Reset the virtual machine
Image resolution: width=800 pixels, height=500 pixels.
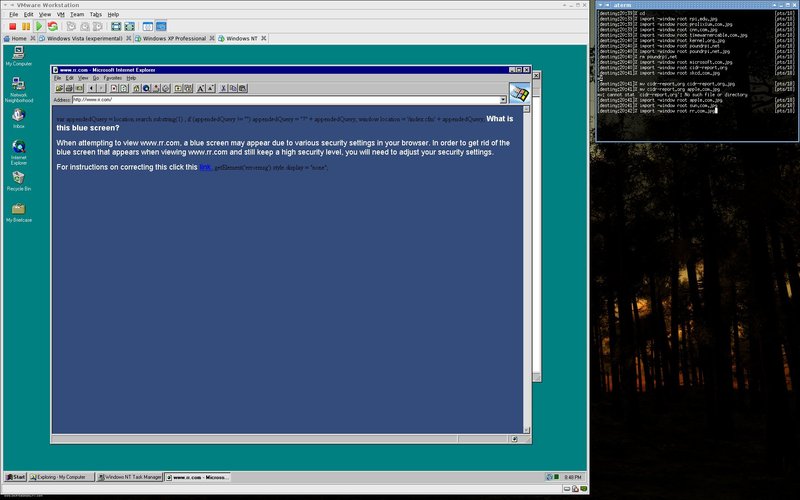click(52, 26)
